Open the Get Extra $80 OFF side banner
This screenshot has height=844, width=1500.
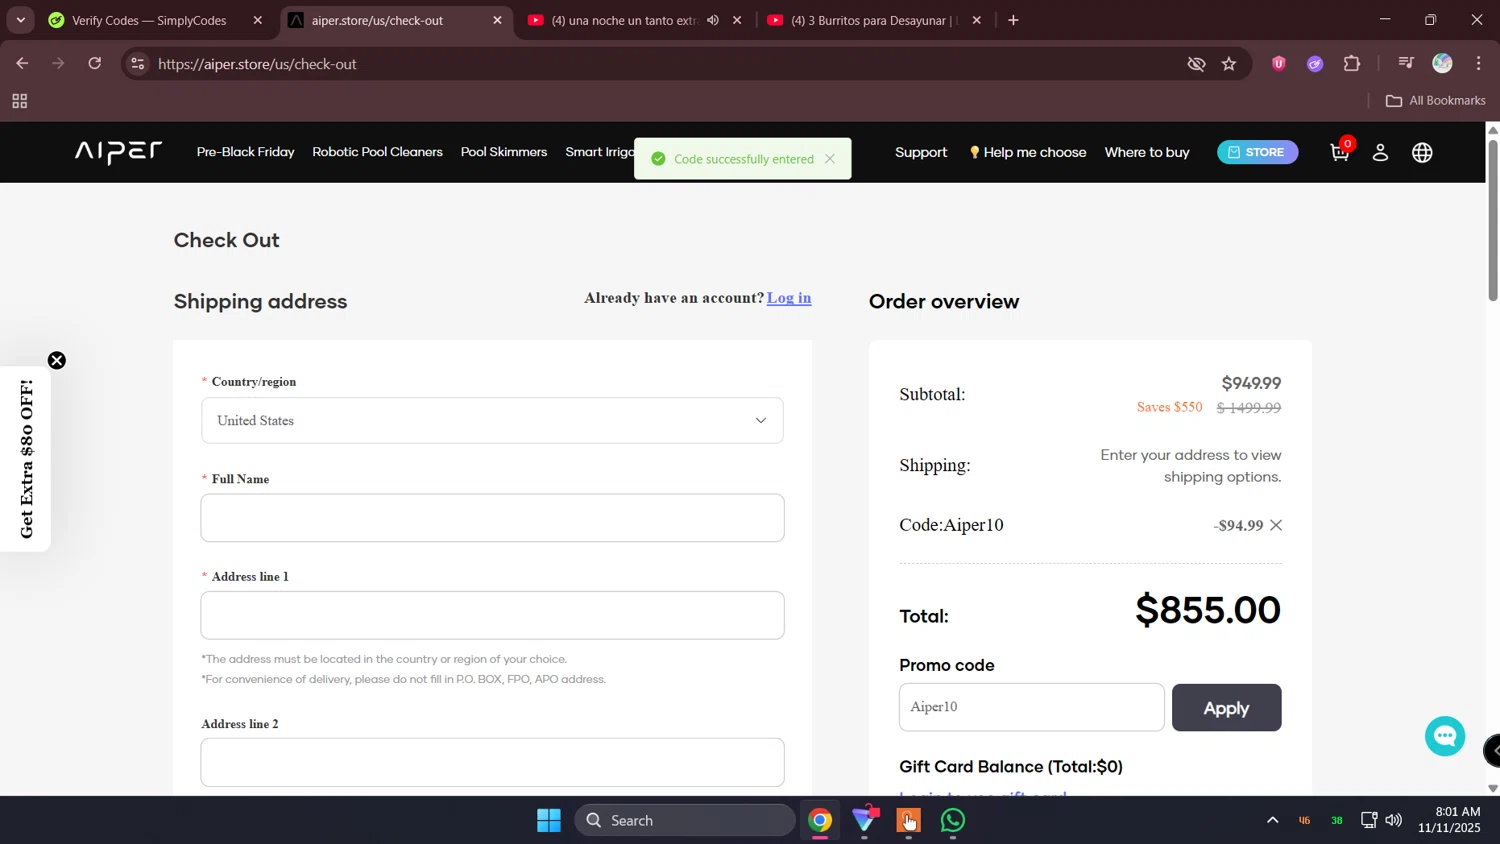point(26,459)
